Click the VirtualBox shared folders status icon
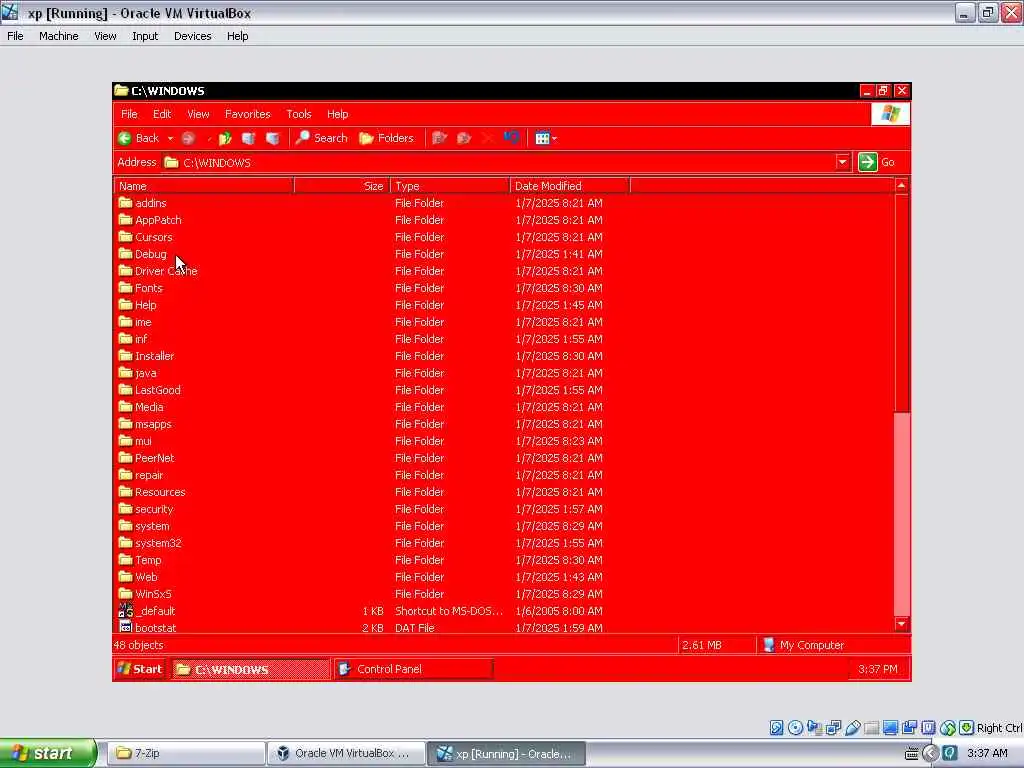1024x768 pixels. coord(871,728)
